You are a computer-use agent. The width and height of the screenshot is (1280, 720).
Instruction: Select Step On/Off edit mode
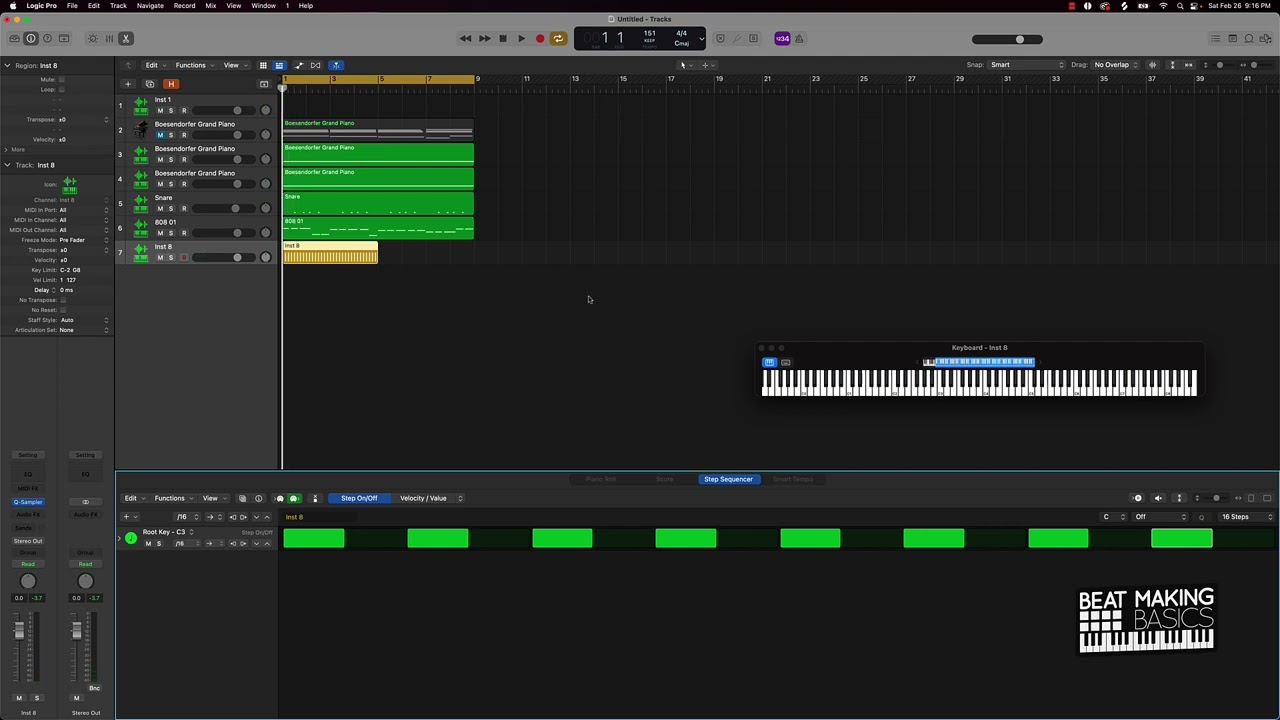359,498
